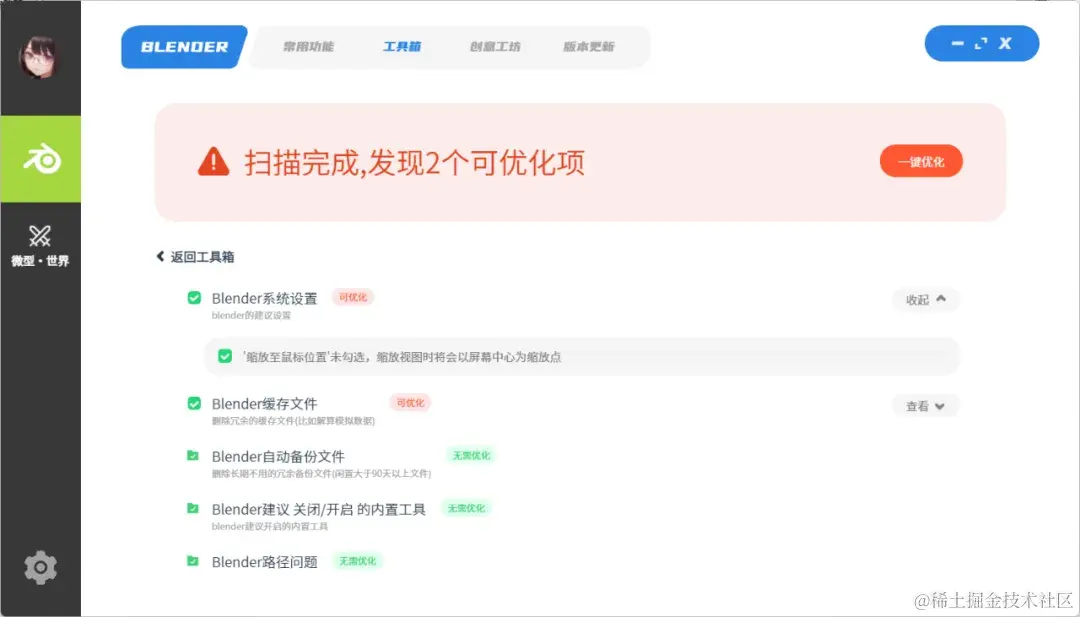
Task: Select the Blender logo sidebar icon
Action: pos(41,159)
